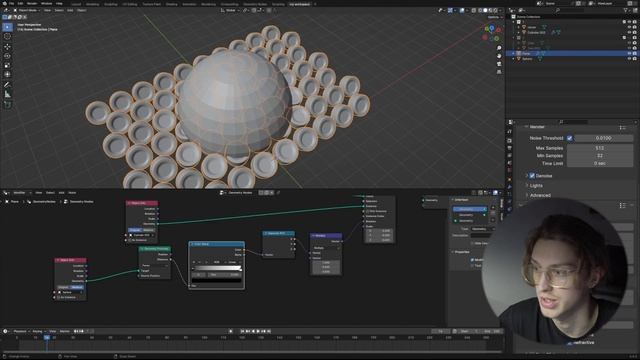The image size is (640, 360).
Task: Collapse the Render sampling panel header
Action: coord(537,127)
